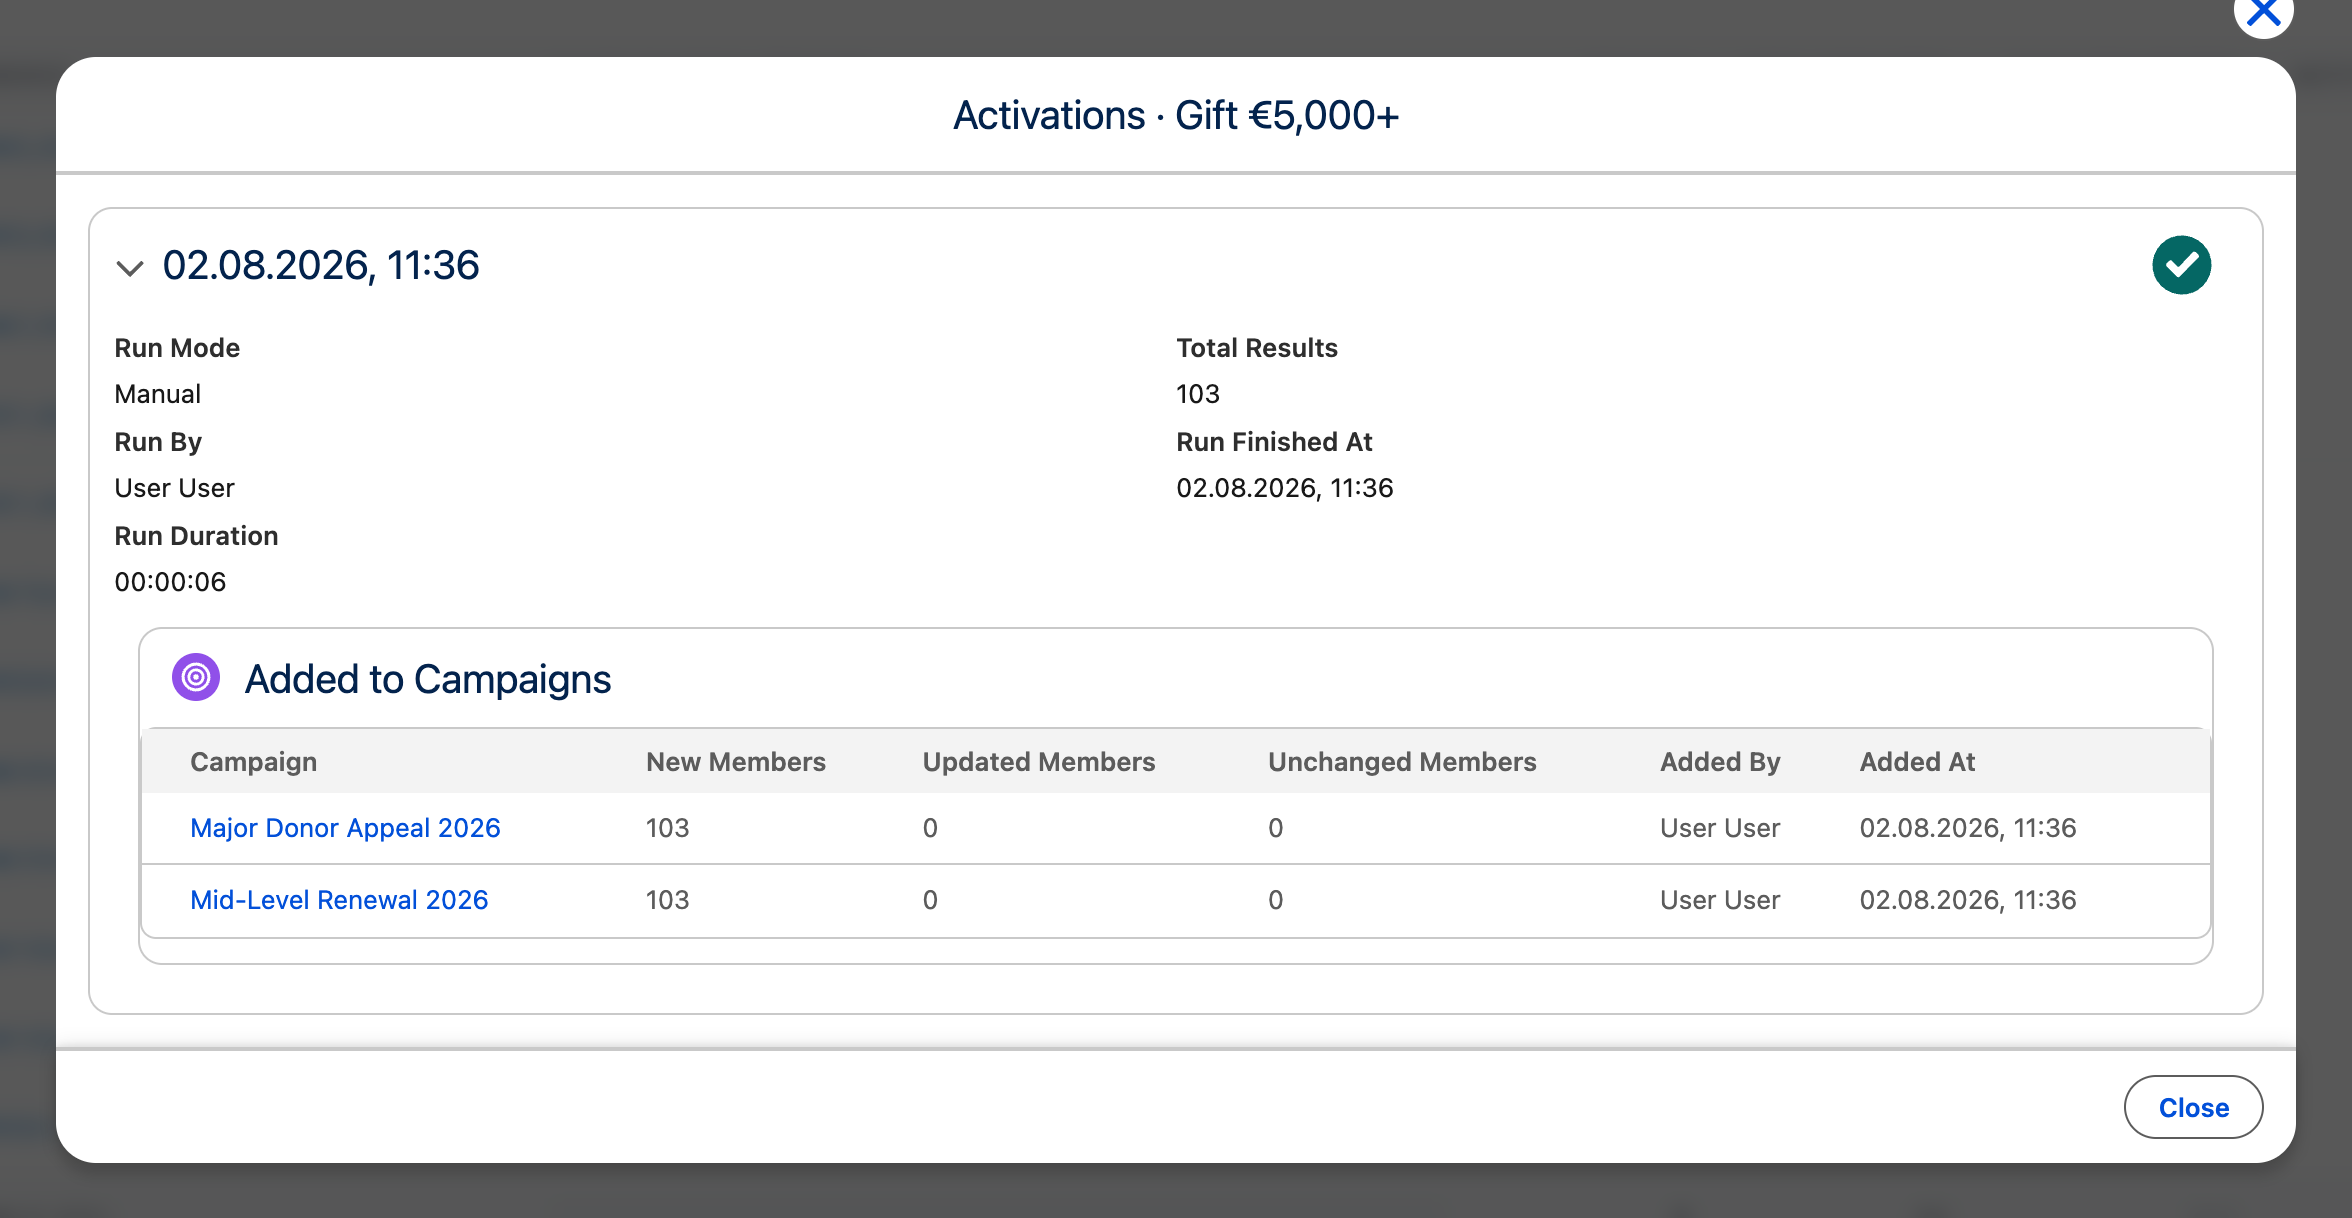This screenshot has width=2352, height=1218.
Task: Click the Added At column header
Action: coord(1917,762)
